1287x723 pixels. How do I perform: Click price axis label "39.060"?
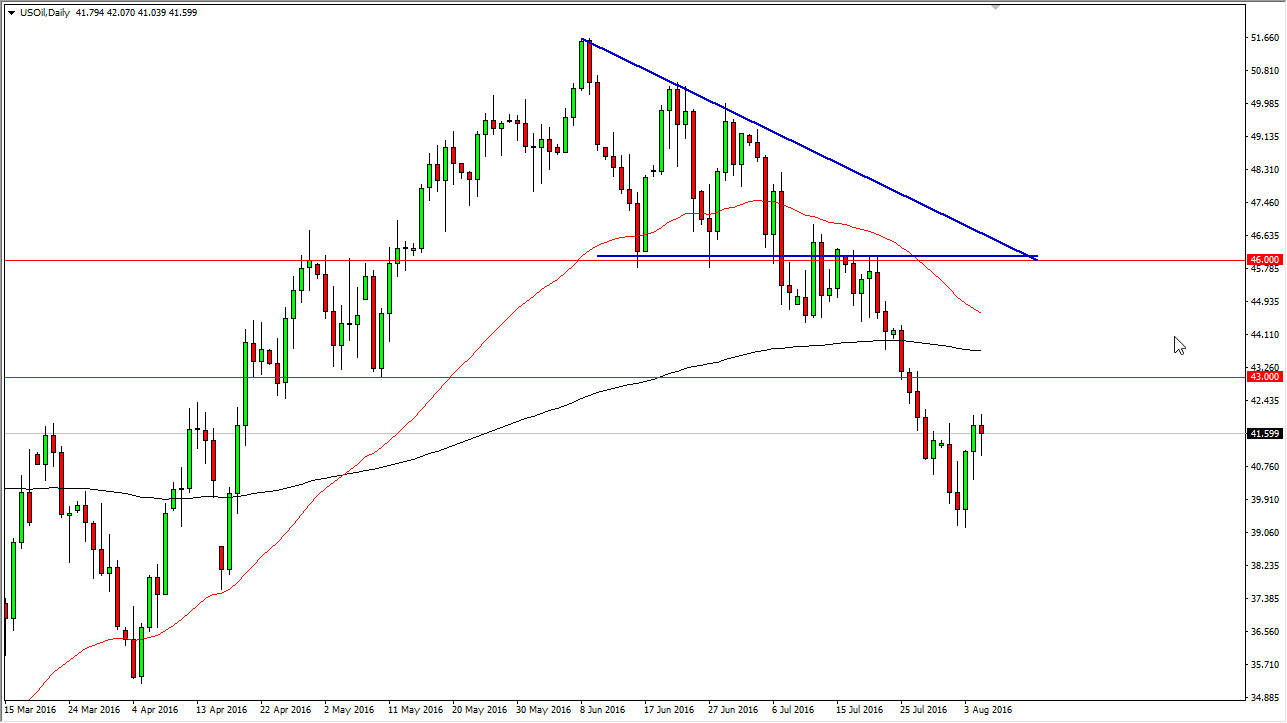pos(1265,532)
